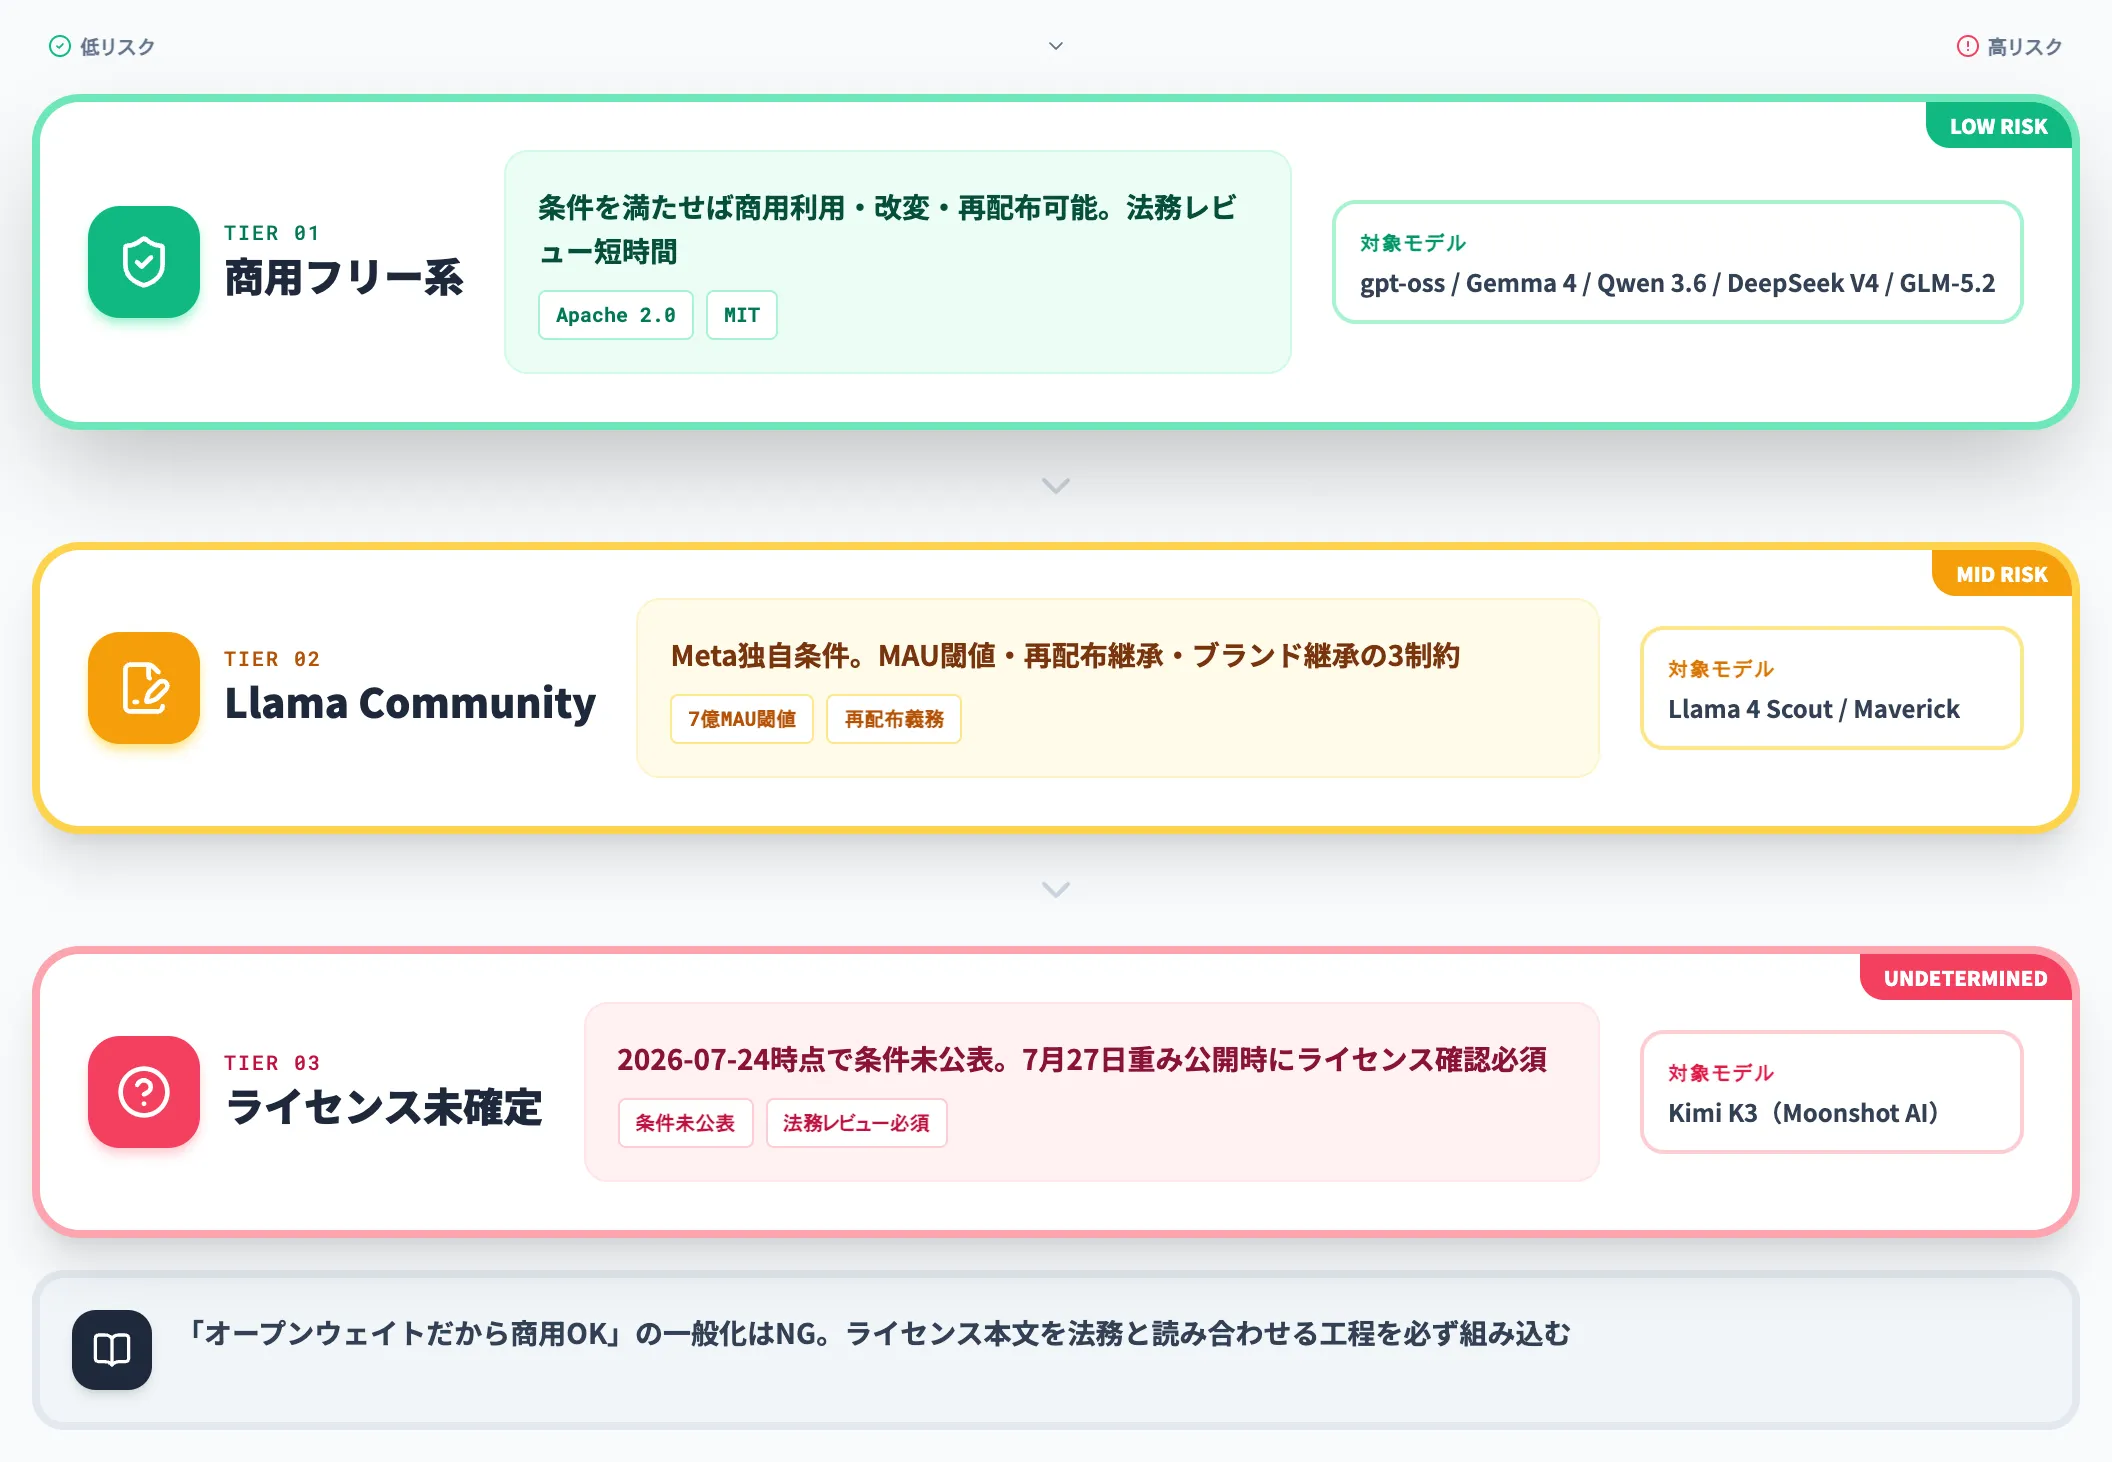Click the chevron between Tier 02 and Tier 03
The image size is (2112, 1462).
[x=1056, y=889]
